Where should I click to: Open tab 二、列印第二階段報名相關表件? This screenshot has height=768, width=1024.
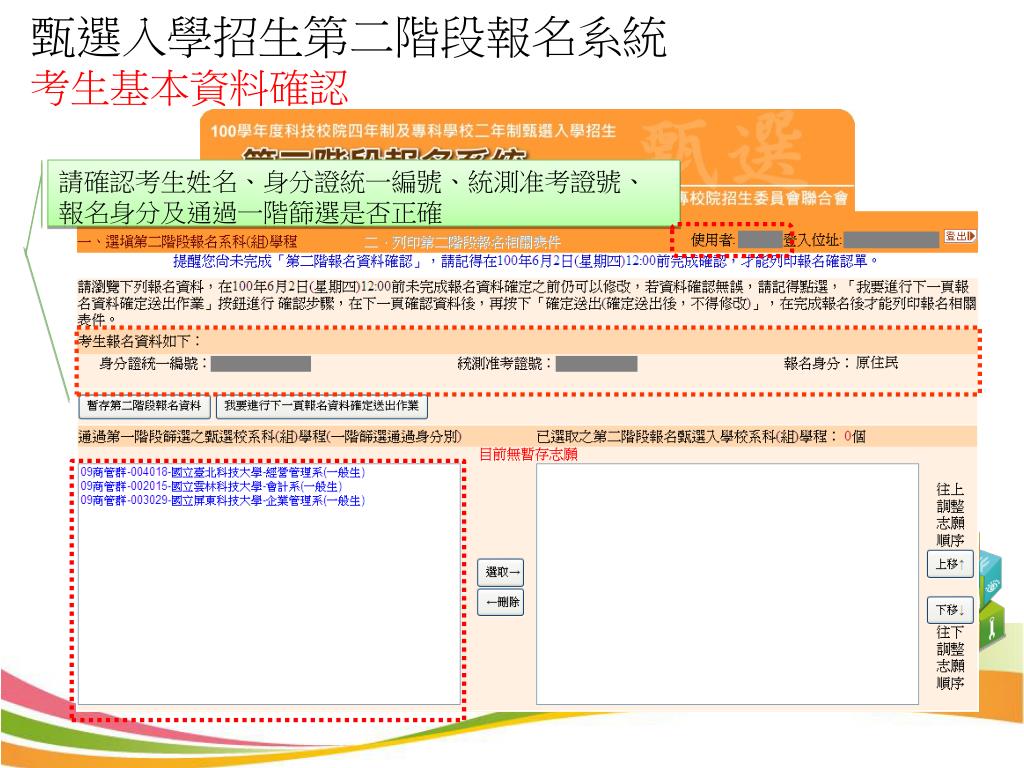(462, 243)
